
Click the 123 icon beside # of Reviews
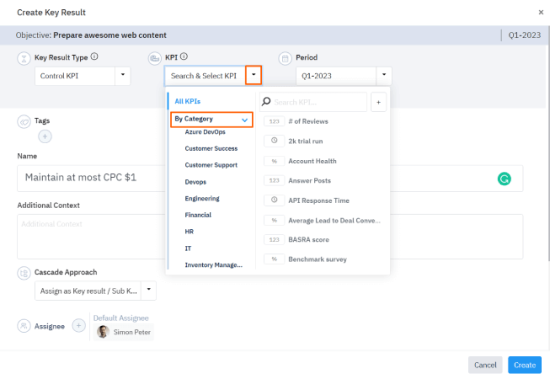click(274, 121)
